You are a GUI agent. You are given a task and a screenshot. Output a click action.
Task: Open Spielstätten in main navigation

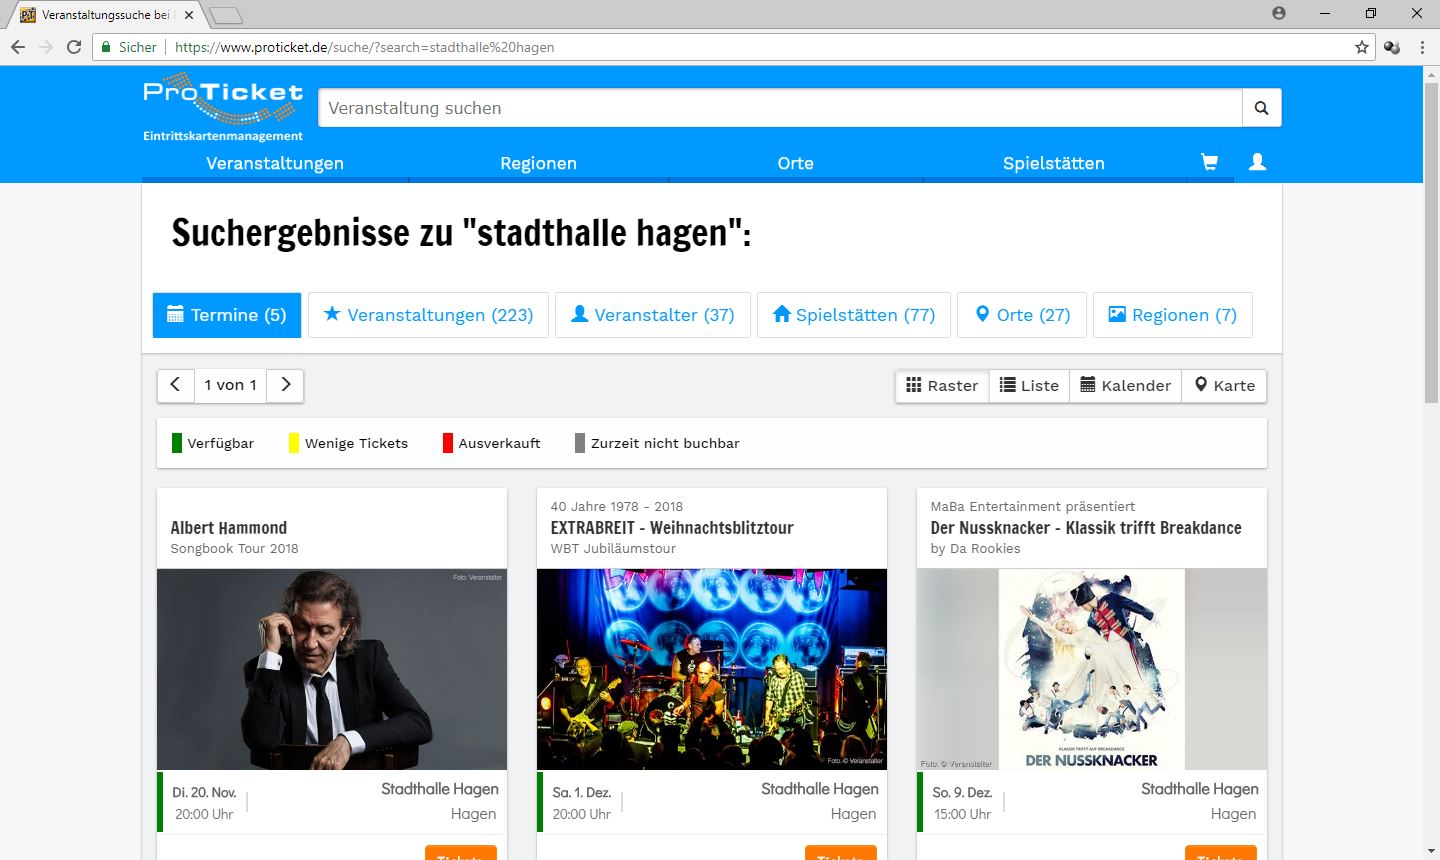click(x=1054, y=163)
